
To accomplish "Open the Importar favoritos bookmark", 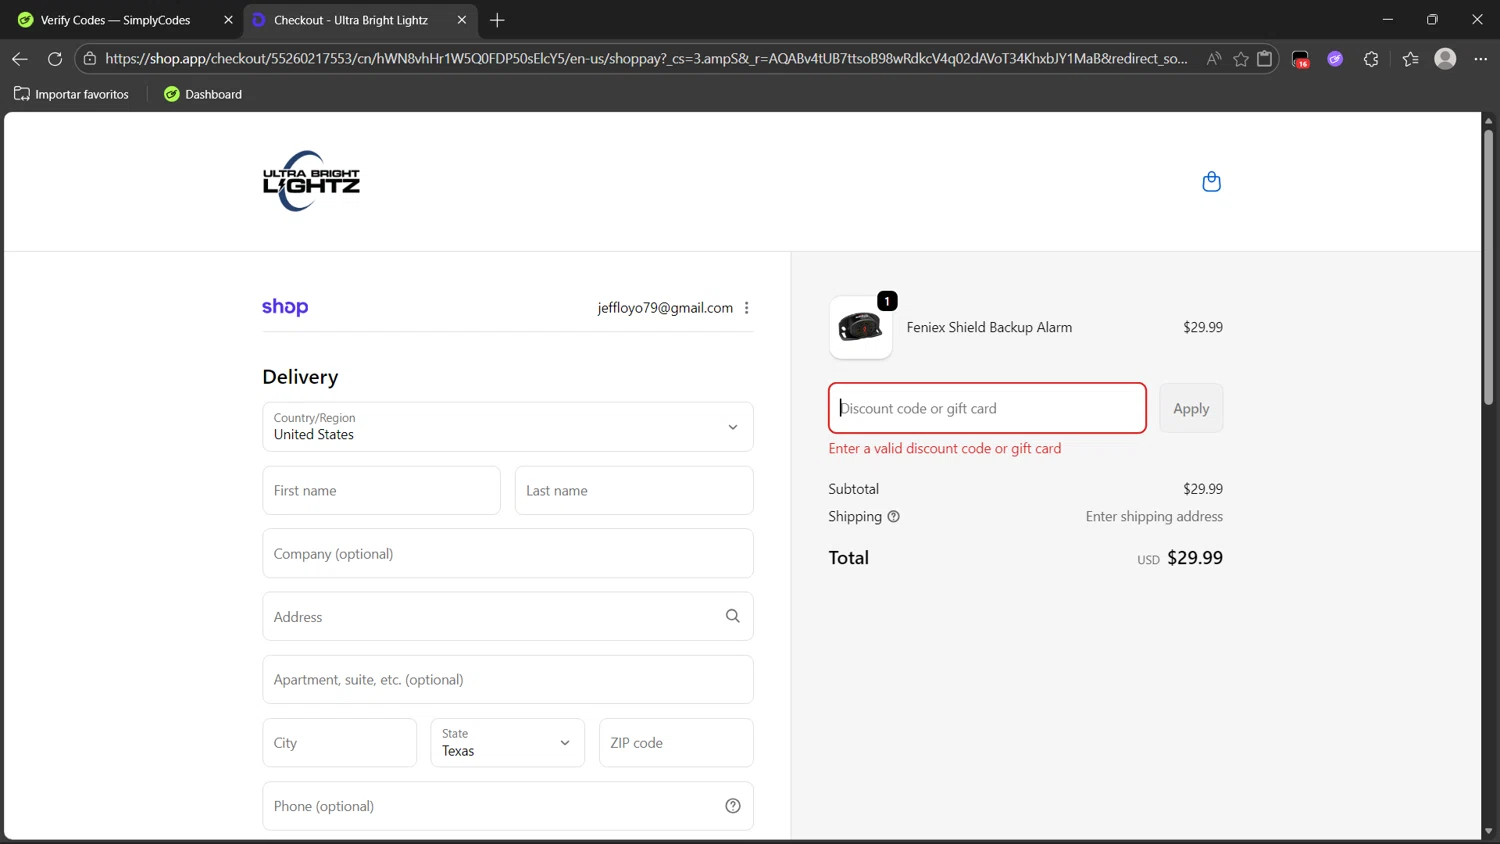I will coord(71,94).
